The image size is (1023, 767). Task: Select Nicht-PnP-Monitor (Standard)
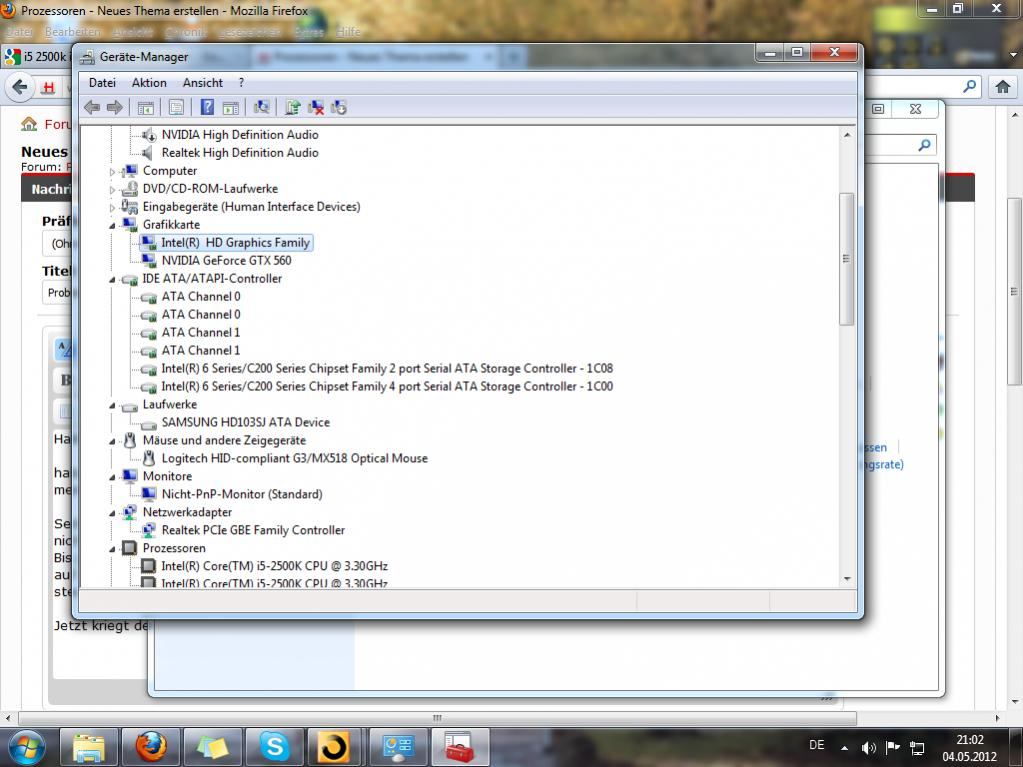pos(241,494)
